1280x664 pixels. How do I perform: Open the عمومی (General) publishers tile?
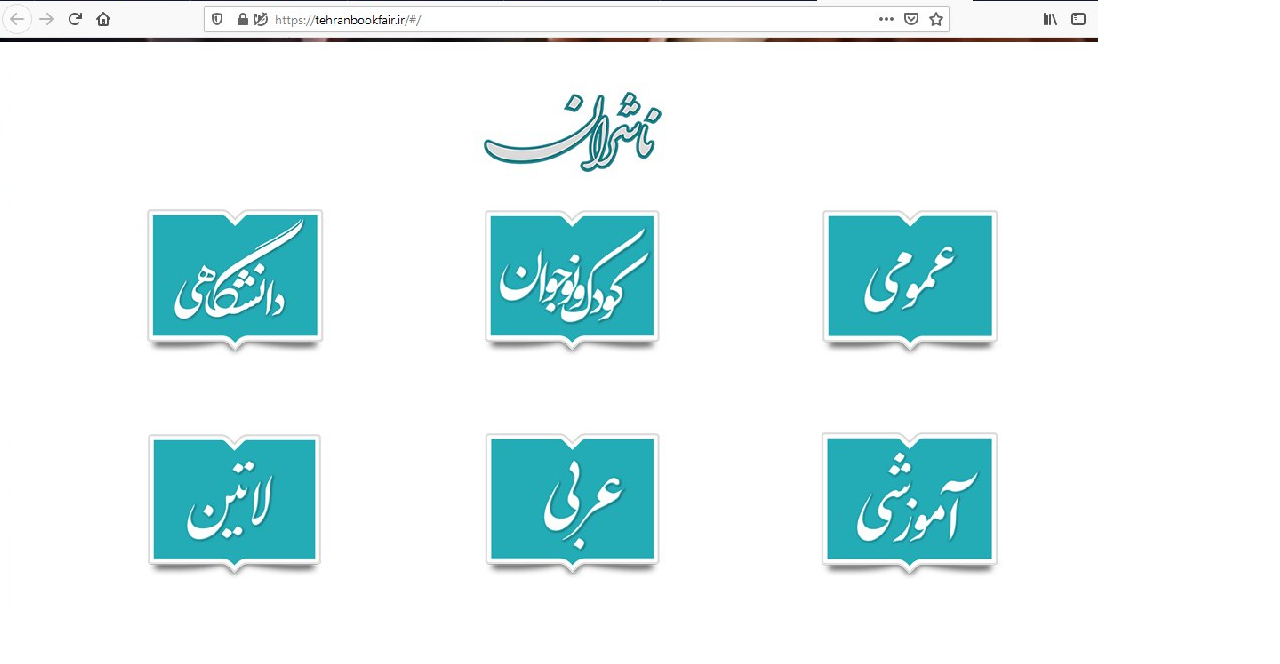910,280
